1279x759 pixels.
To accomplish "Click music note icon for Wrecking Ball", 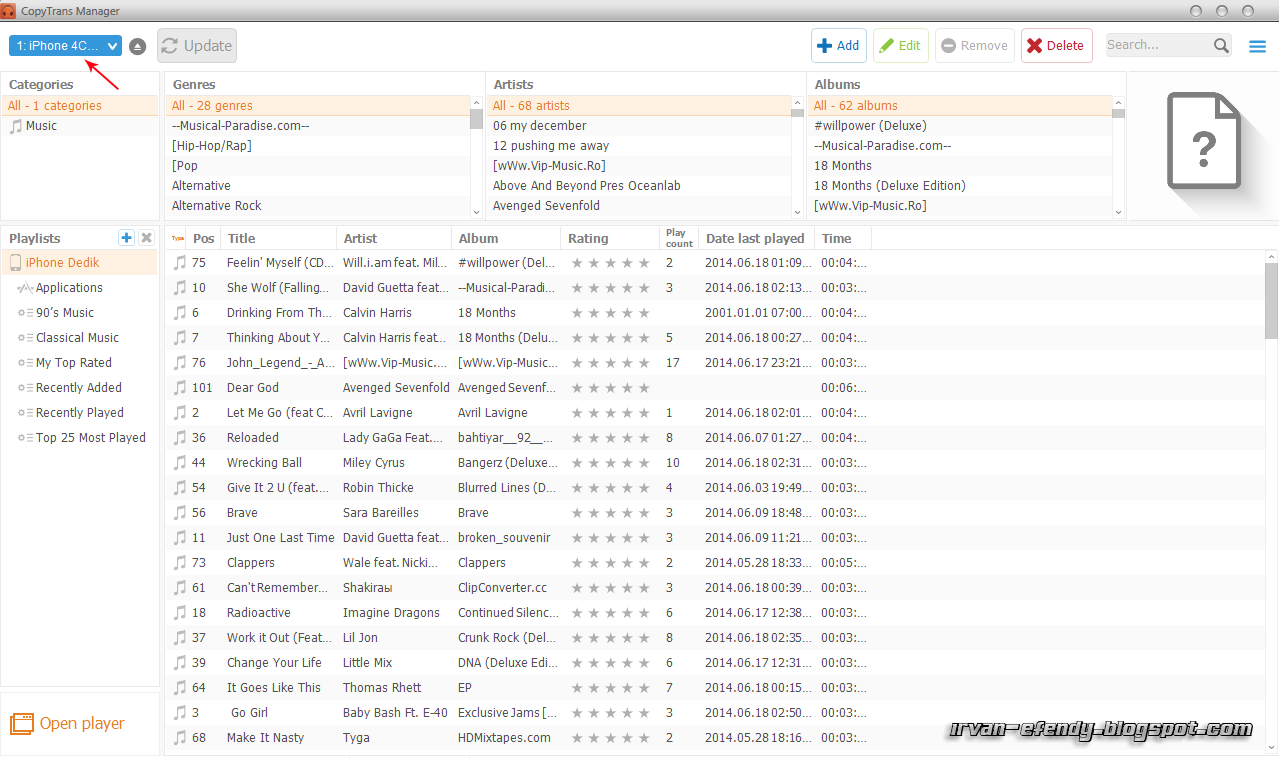I will (x=180, y=463).
